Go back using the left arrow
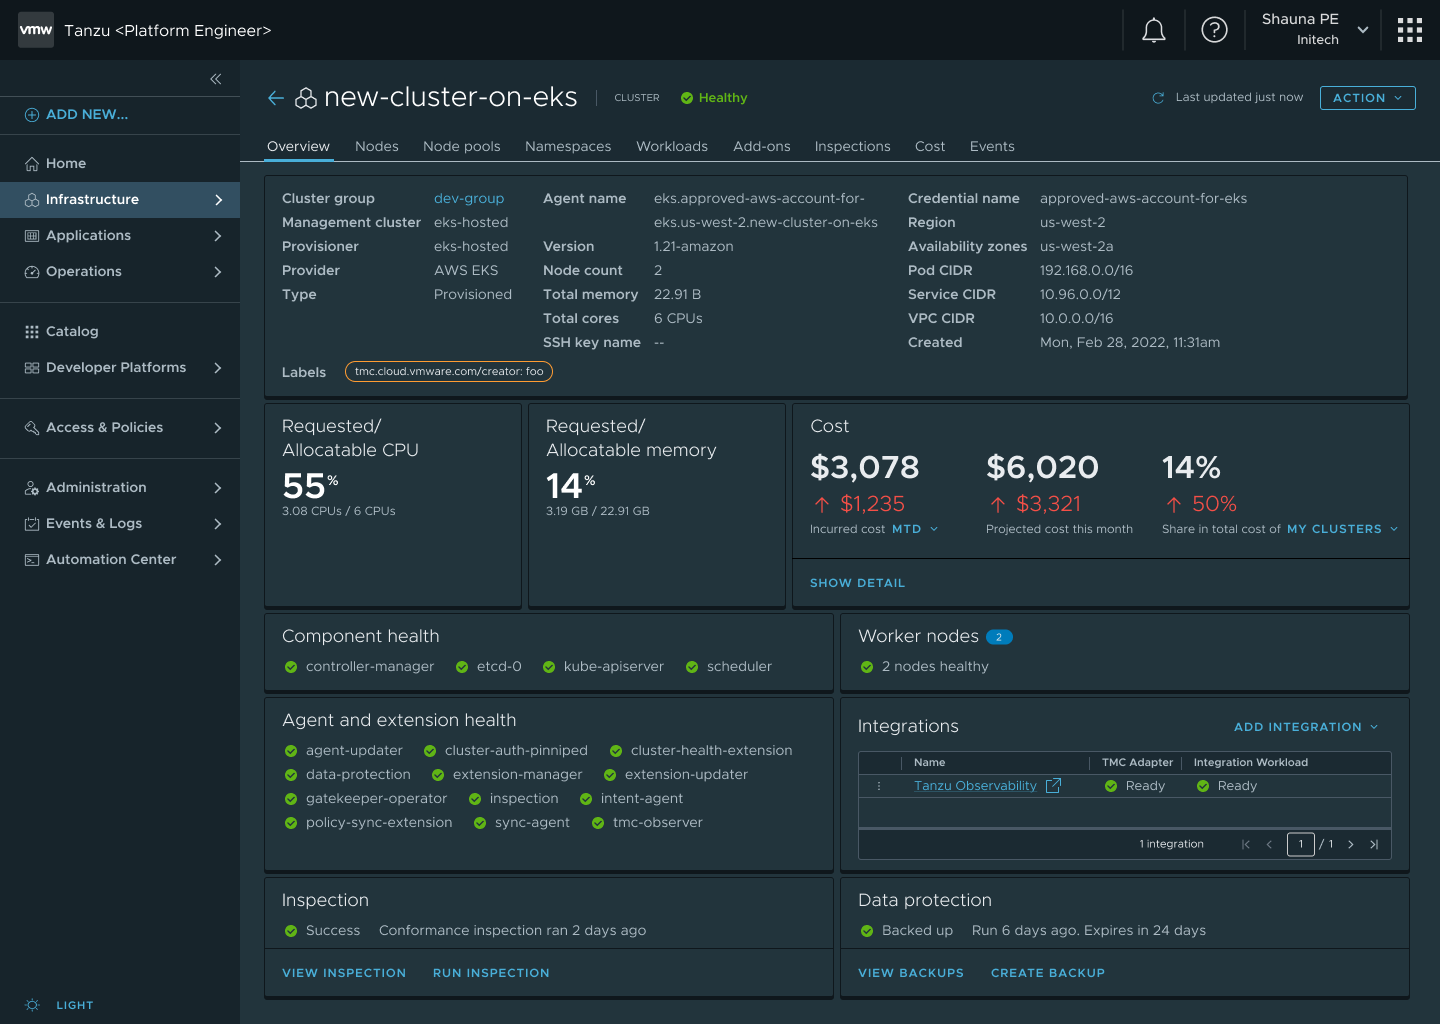Image resolution: width=1440 pixels, height=1024 pixels. click(x=276, y=98)
